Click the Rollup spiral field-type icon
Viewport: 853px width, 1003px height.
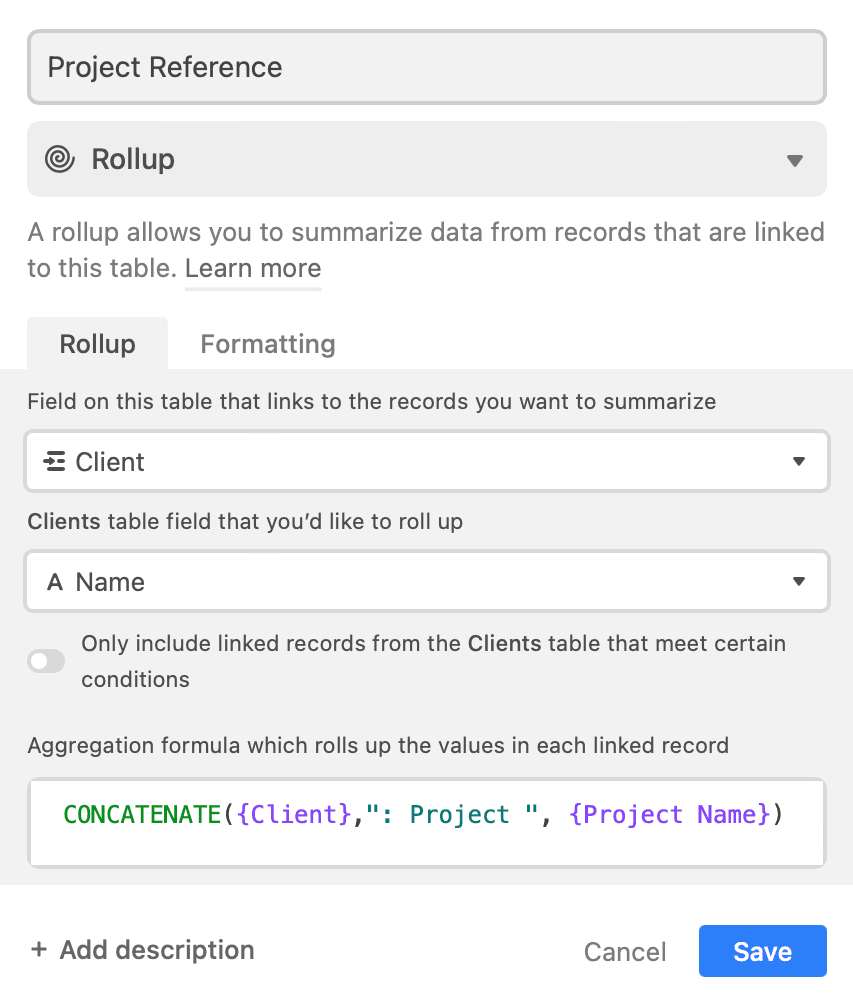(60, 159)
